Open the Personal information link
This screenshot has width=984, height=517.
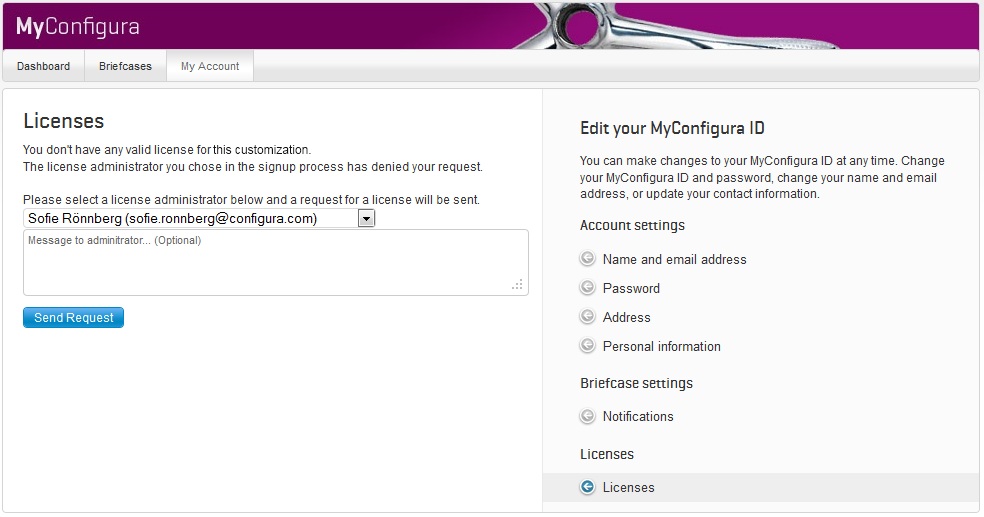coord(661,346)
